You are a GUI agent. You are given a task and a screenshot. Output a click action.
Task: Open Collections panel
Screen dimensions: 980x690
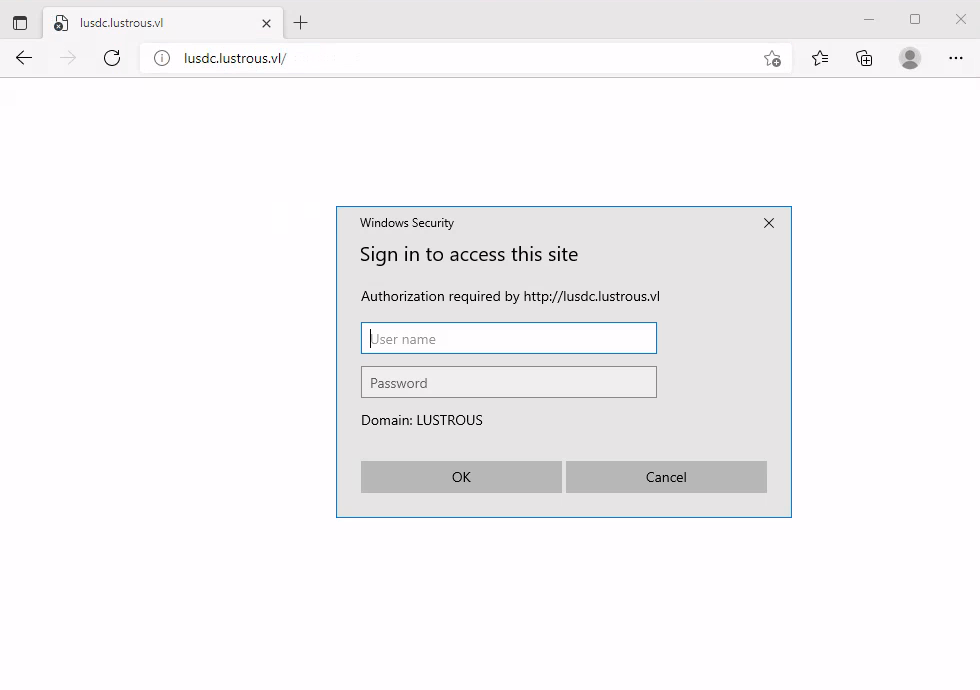[864, 58]
